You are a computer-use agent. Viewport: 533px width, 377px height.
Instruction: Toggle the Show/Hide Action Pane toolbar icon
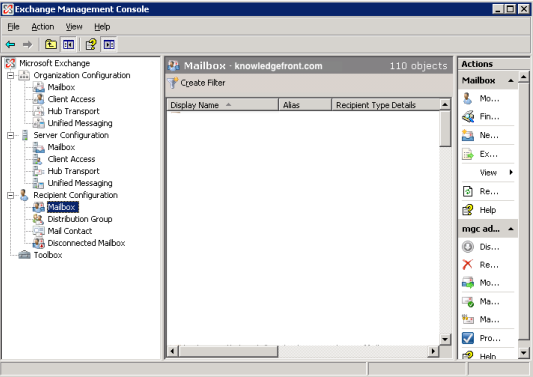click(x=109, y=45)
